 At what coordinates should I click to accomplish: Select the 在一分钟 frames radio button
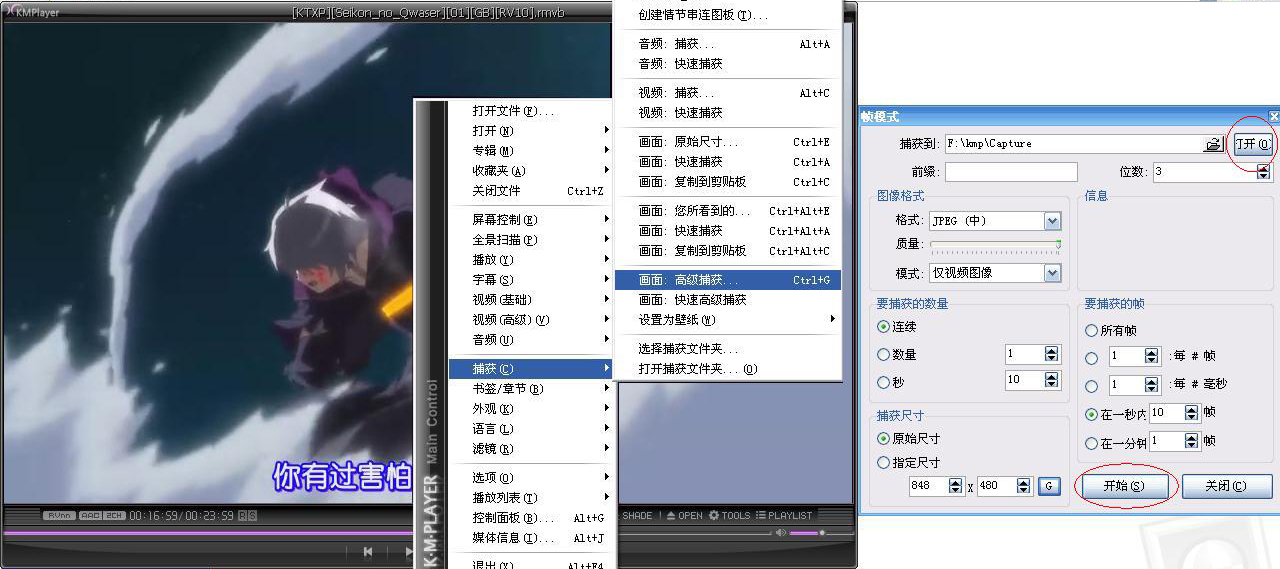[1091, 443]
